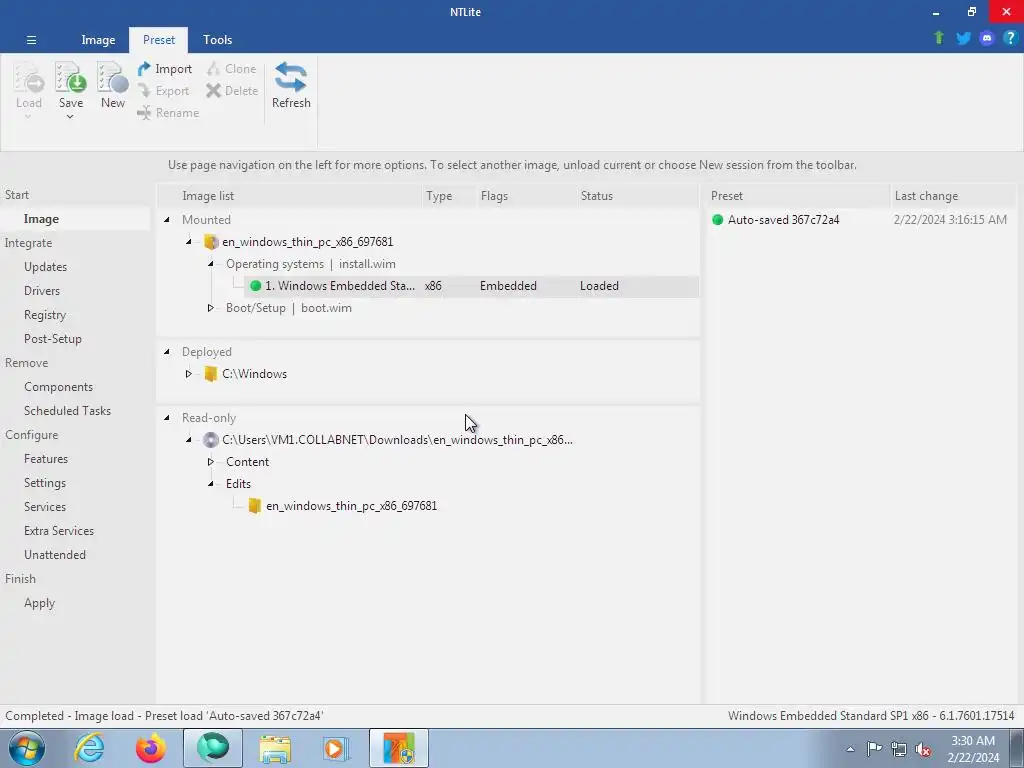The height and width of the screenshot is (768, 1024).
Task: Click Import preset button
Action: [x=165, y=69]
